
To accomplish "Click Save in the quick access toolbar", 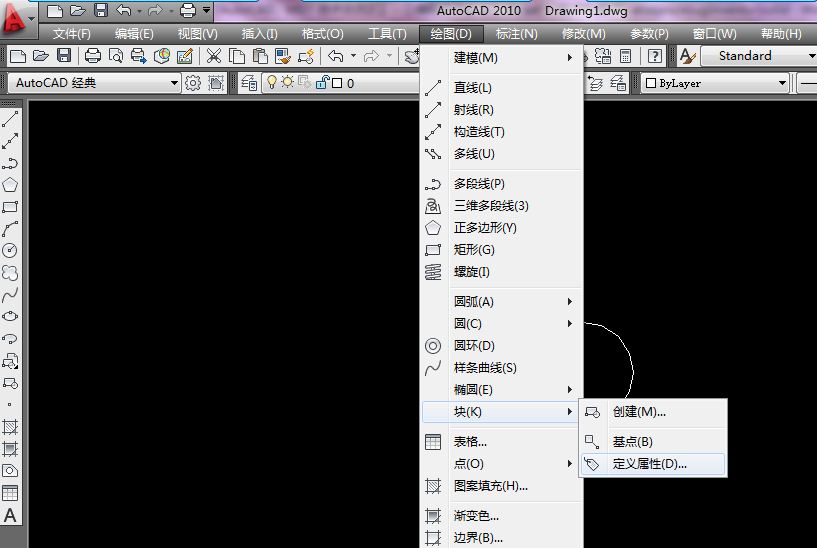I will tap(101, 10).
